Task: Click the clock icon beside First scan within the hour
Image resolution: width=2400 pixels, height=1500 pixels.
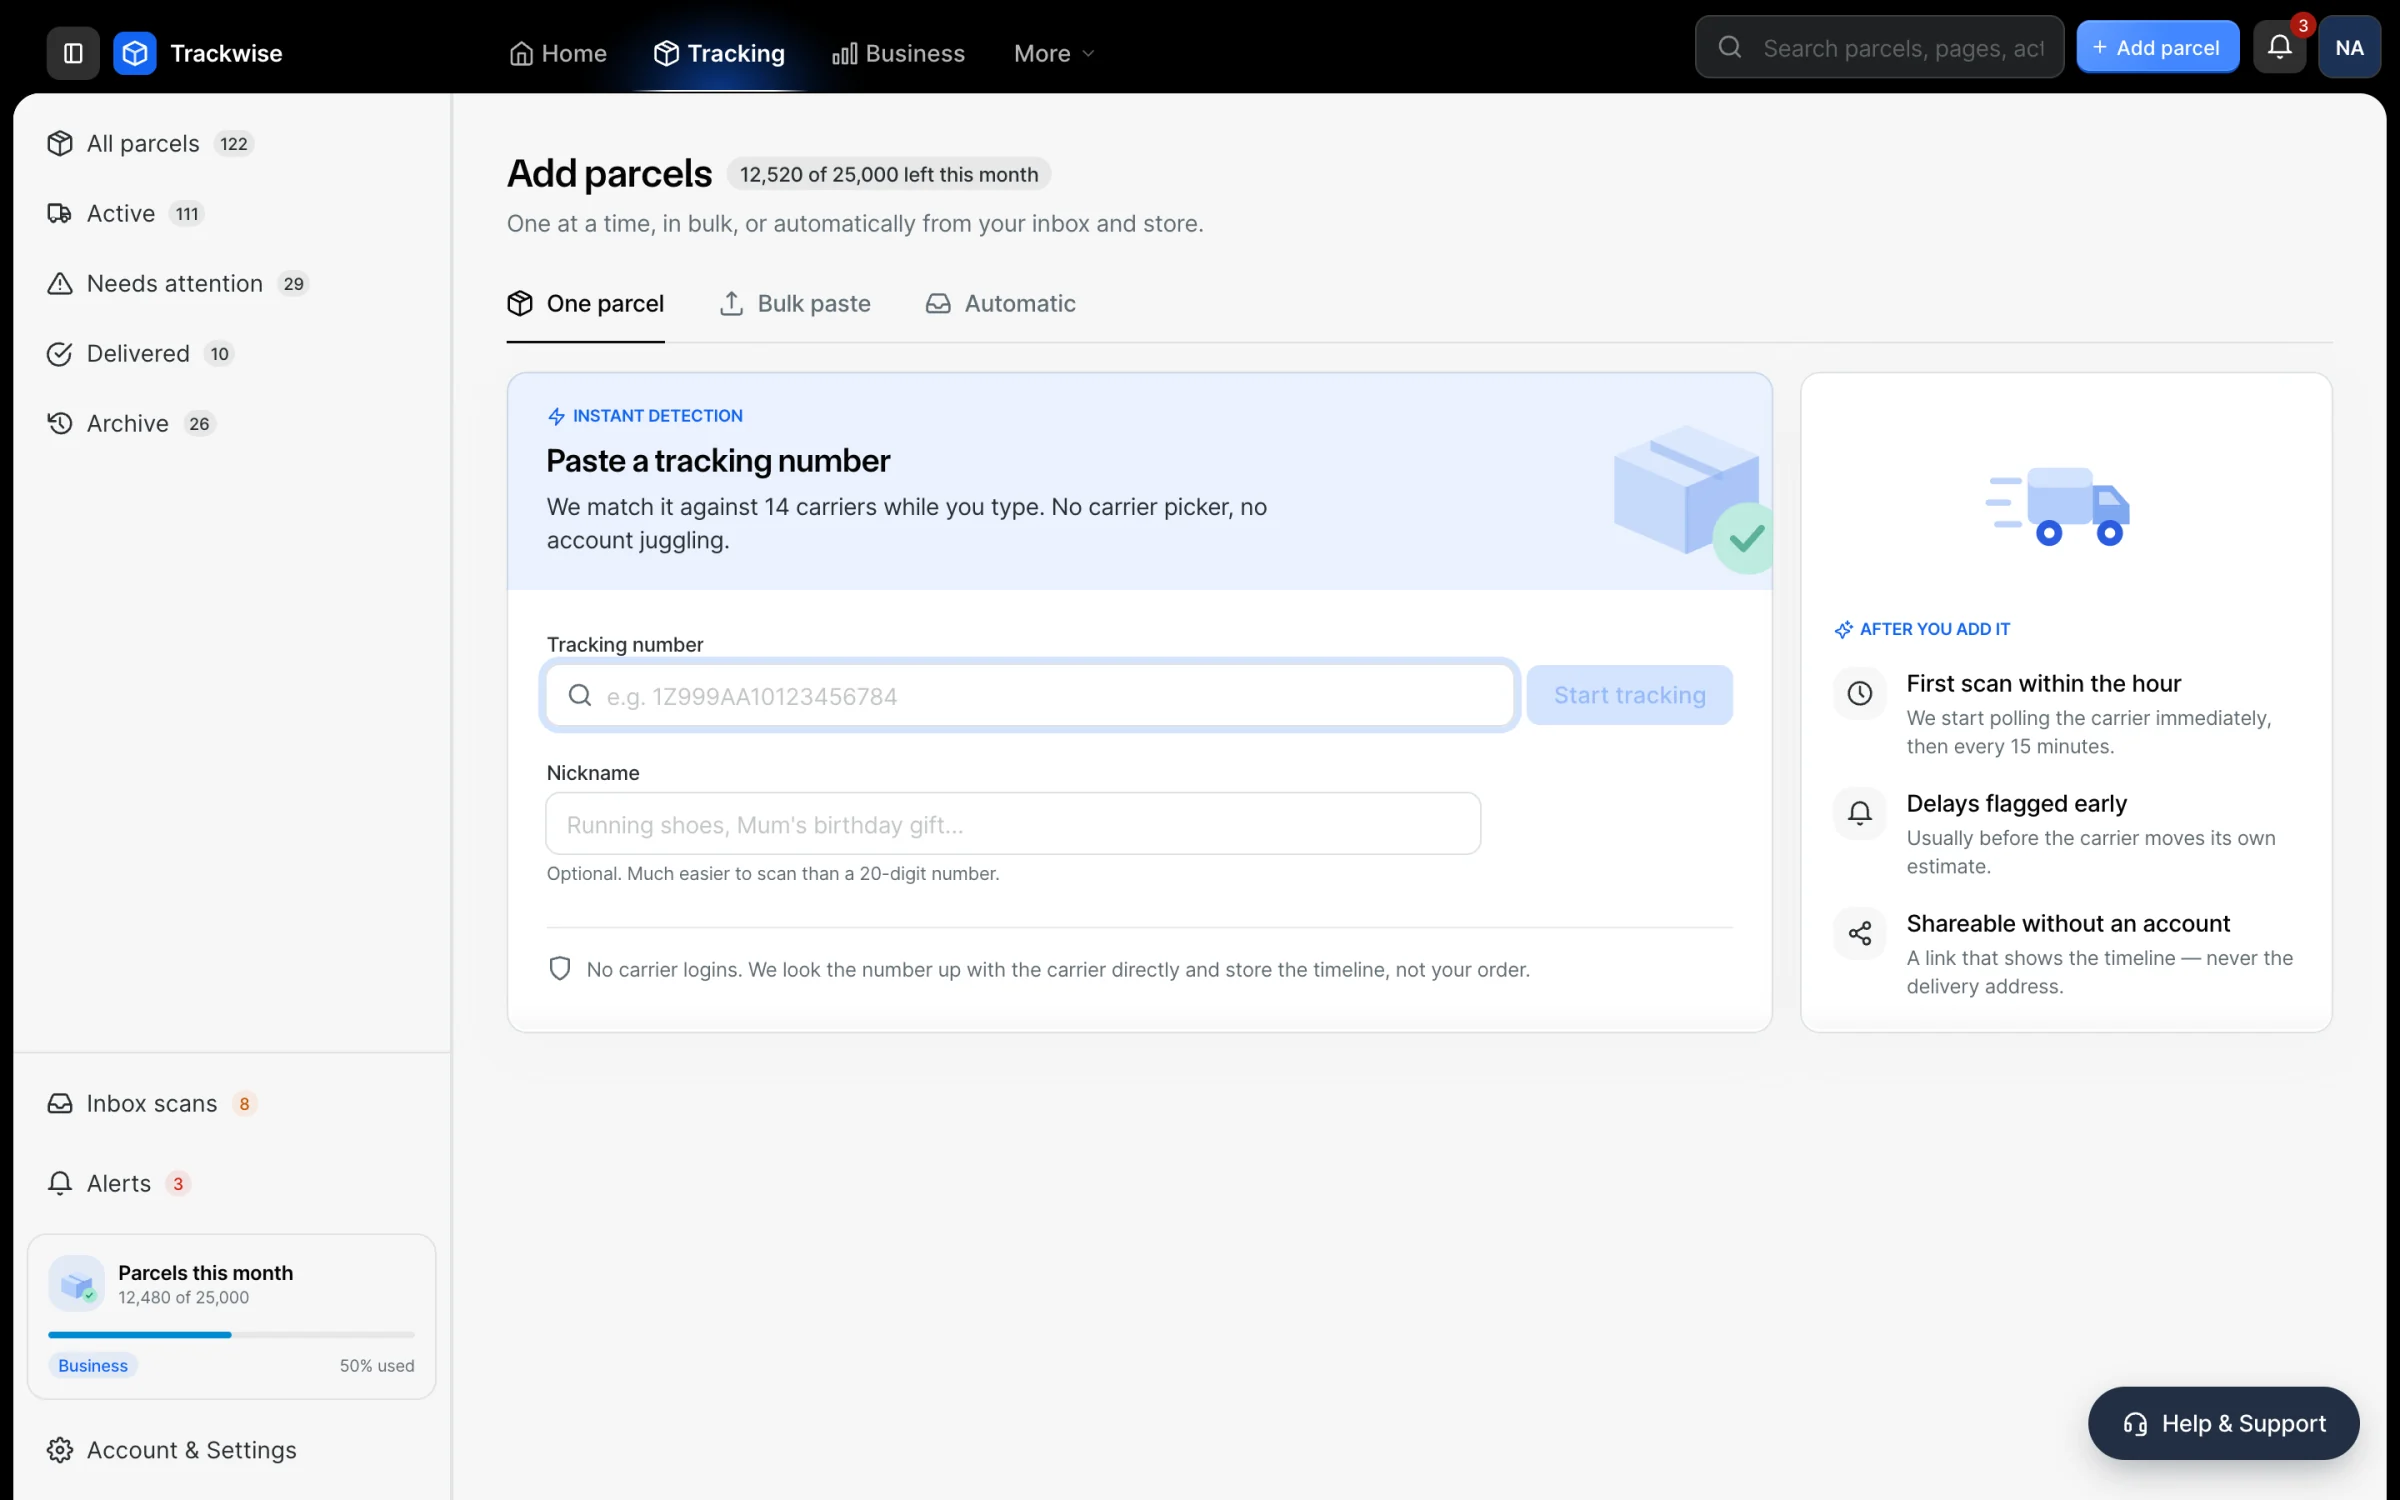Action: coord(1860,693)
